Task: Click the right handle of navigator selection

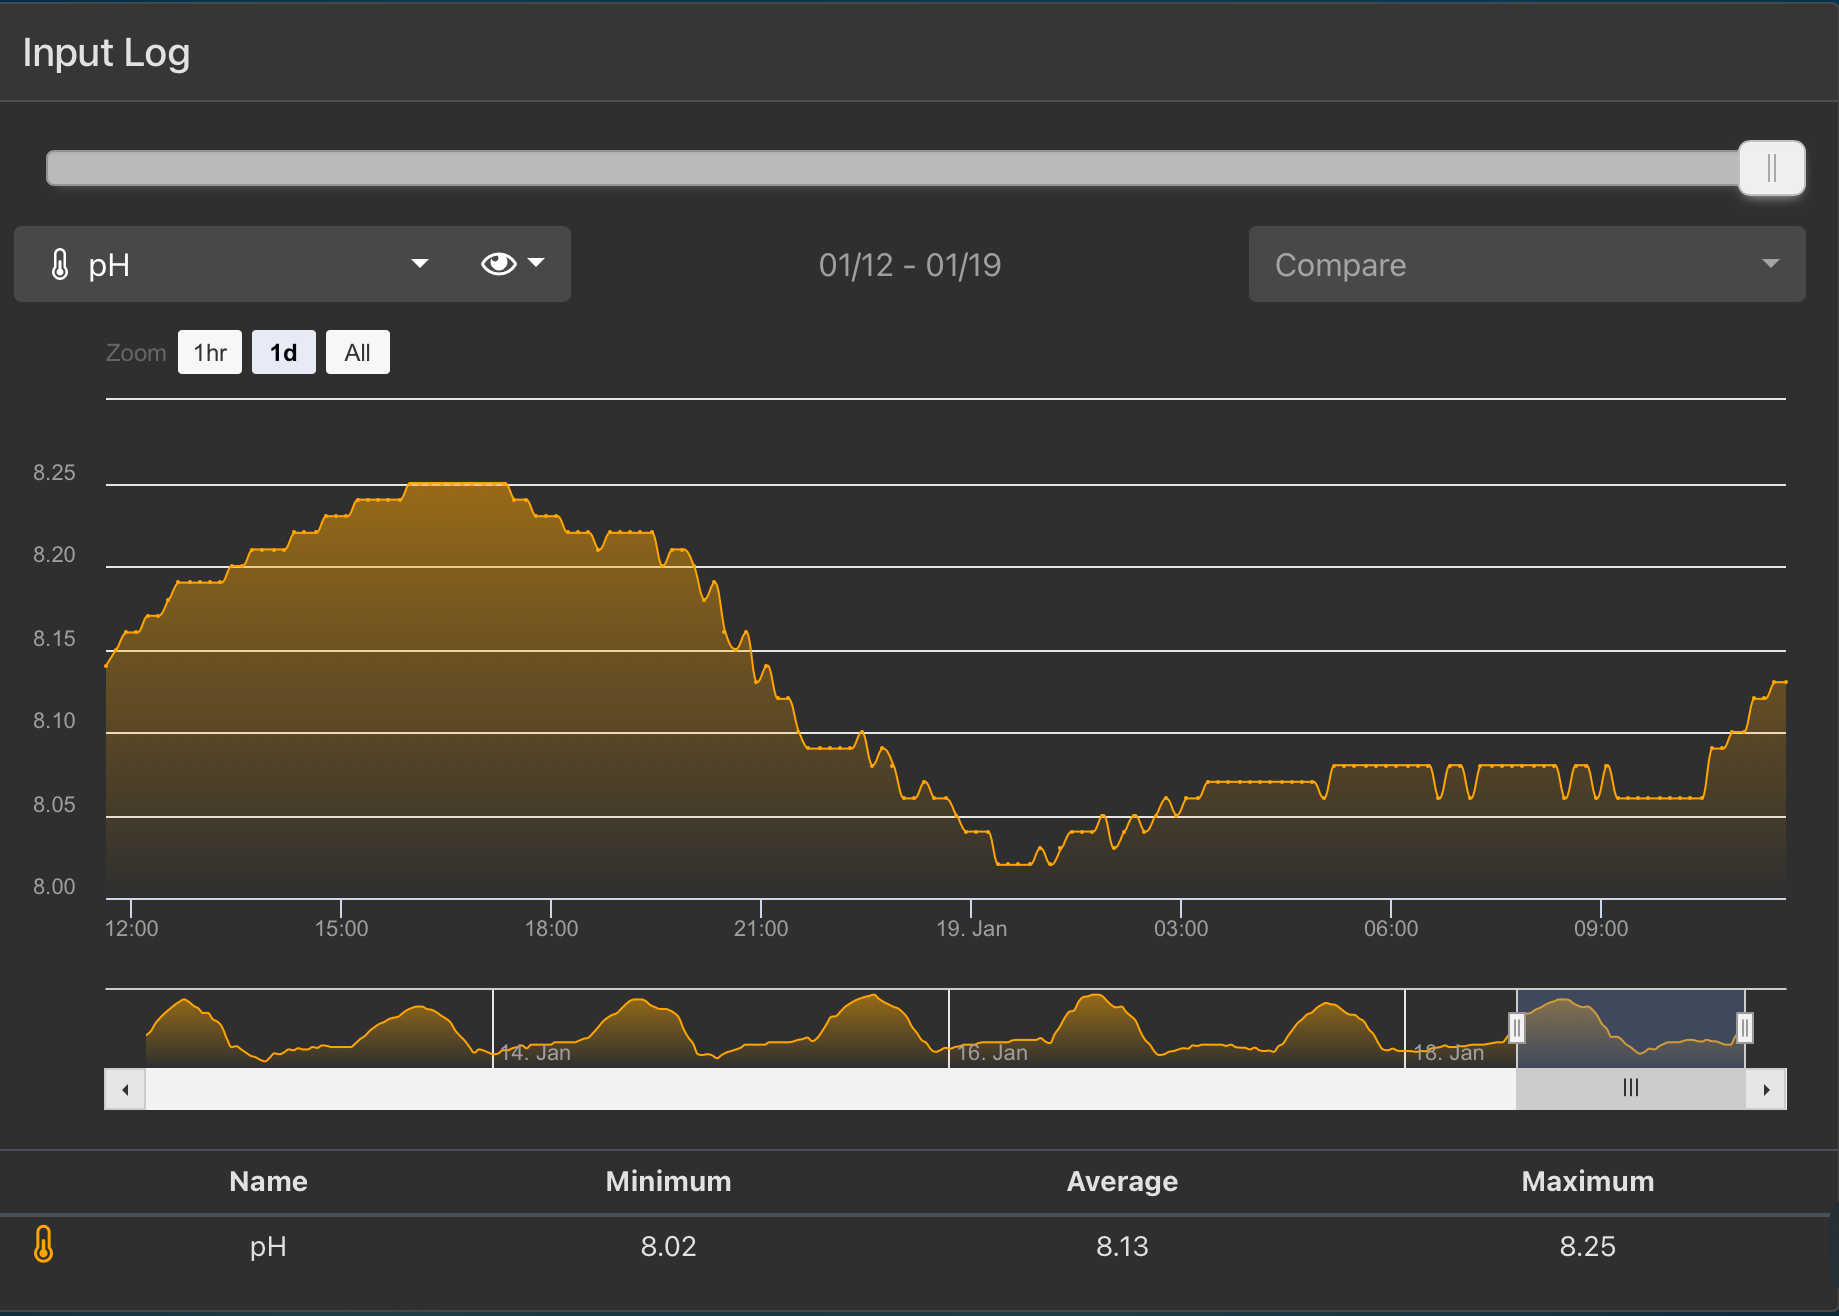Action: (x=1745, y=1027)
